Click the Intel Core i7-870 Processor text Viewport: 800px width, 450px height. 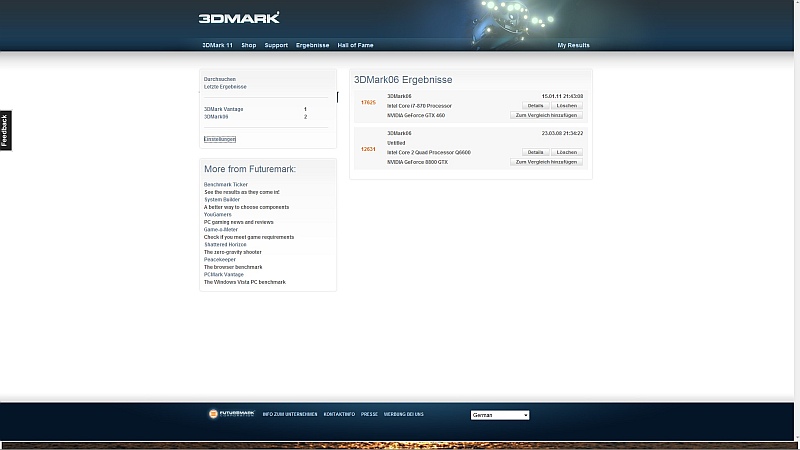[419, 106]
